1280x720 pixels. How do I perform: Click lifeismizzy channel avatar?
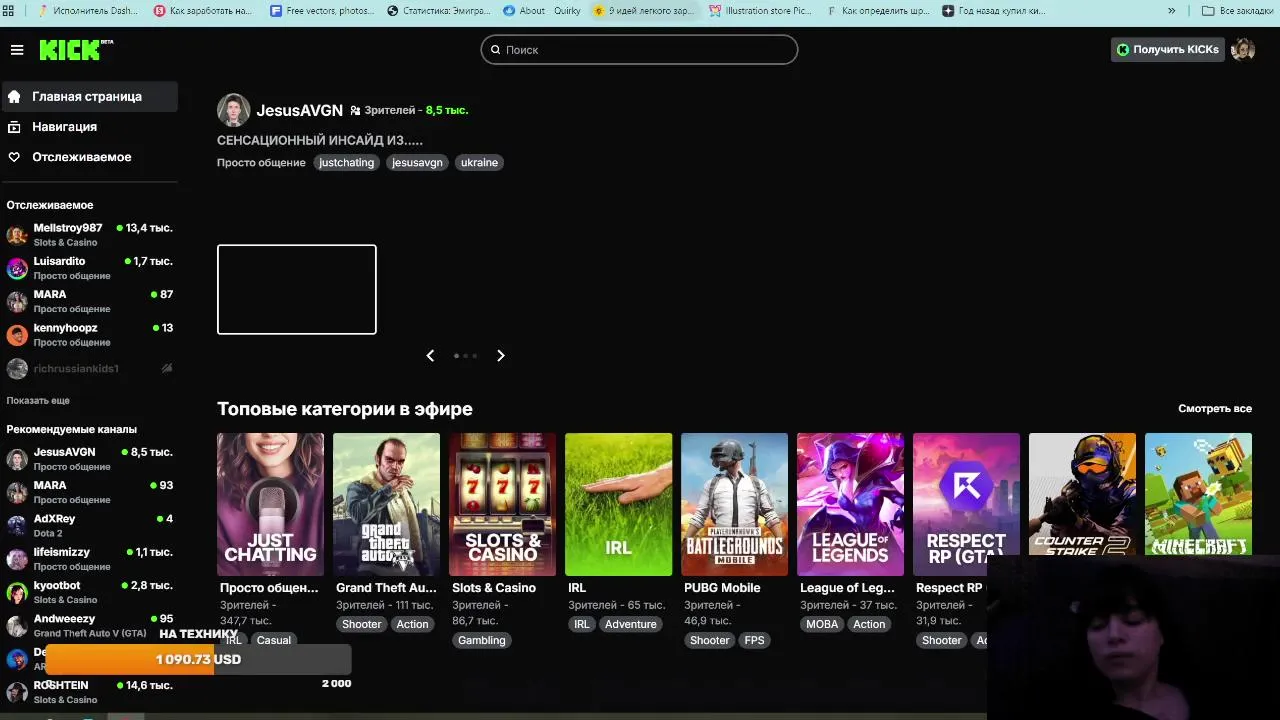click(x=17, y=559)
